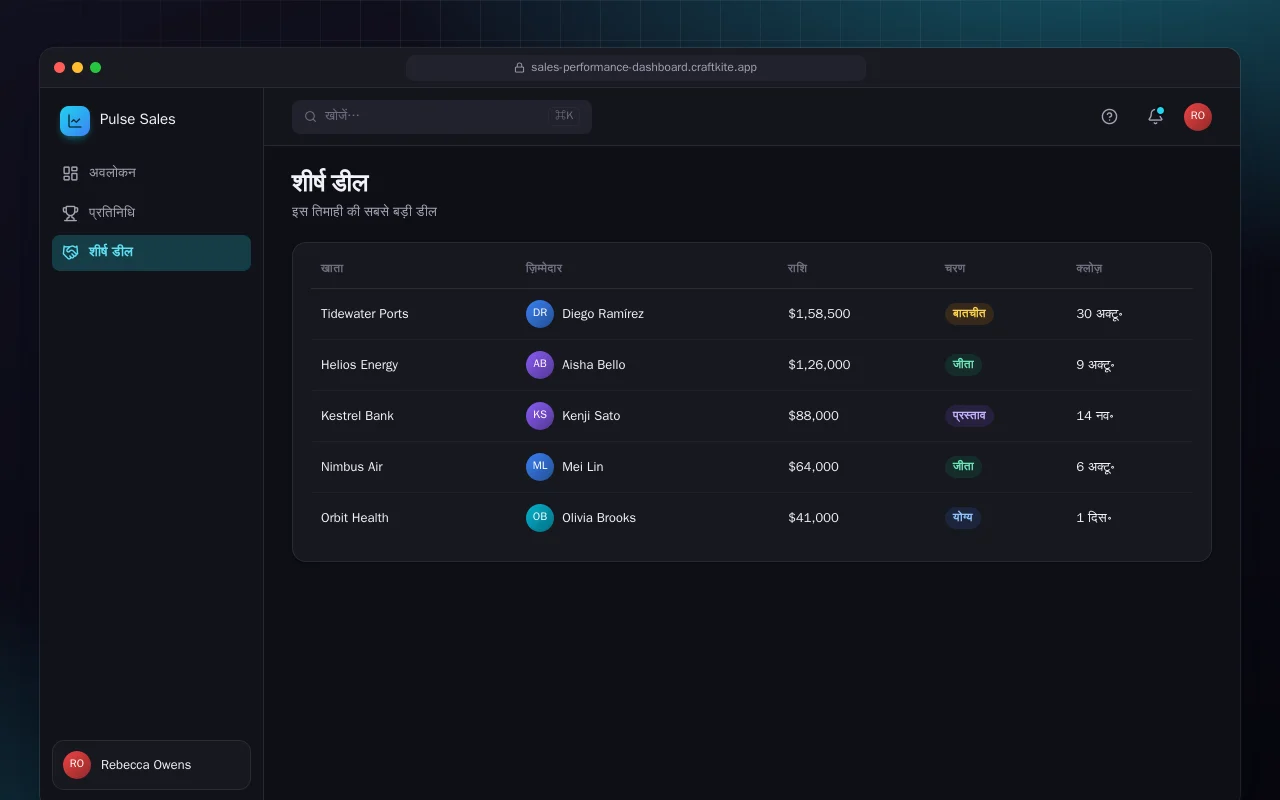Click the Kestrel Bank account name

point(357,416)
